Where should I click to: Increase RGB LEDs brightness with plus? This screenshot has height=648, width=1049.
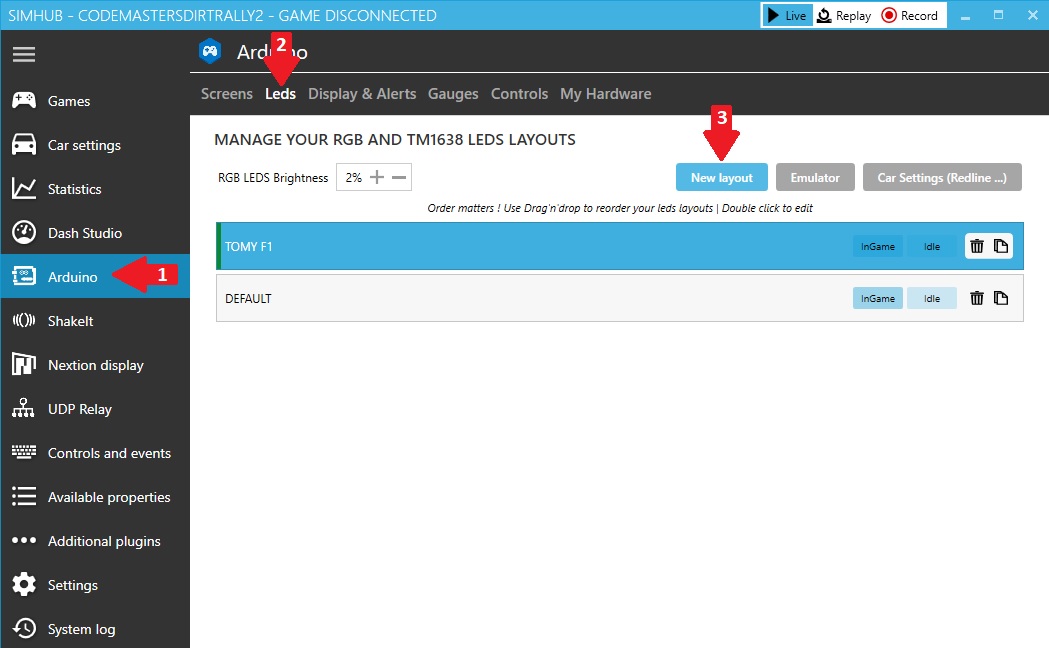click(x=377, y=177)
